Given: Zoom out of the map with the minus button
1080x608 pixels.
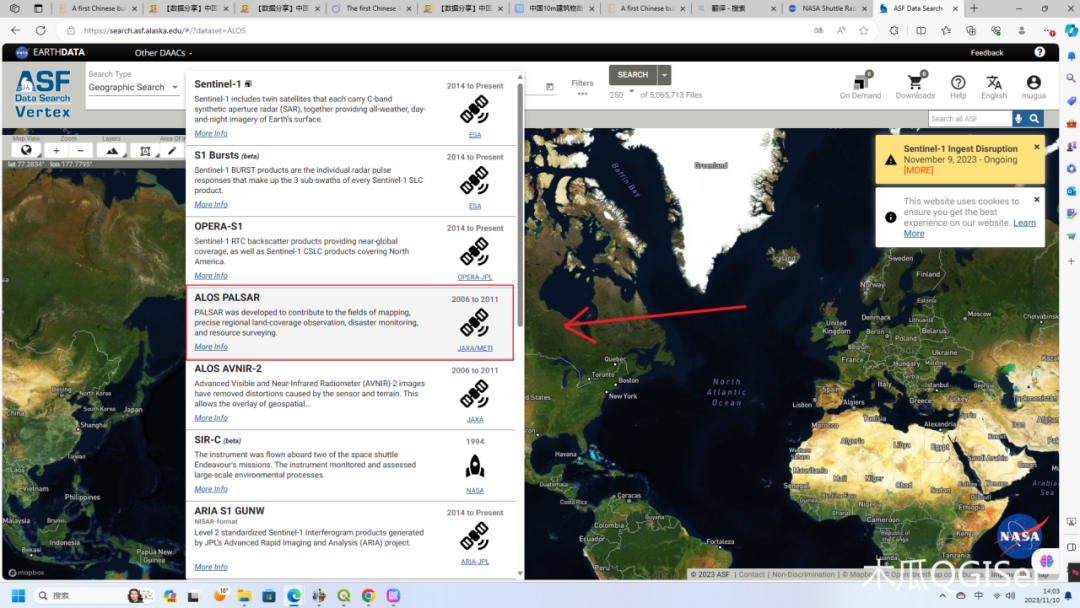Looking at the screenshot, I should coord(81,150).
